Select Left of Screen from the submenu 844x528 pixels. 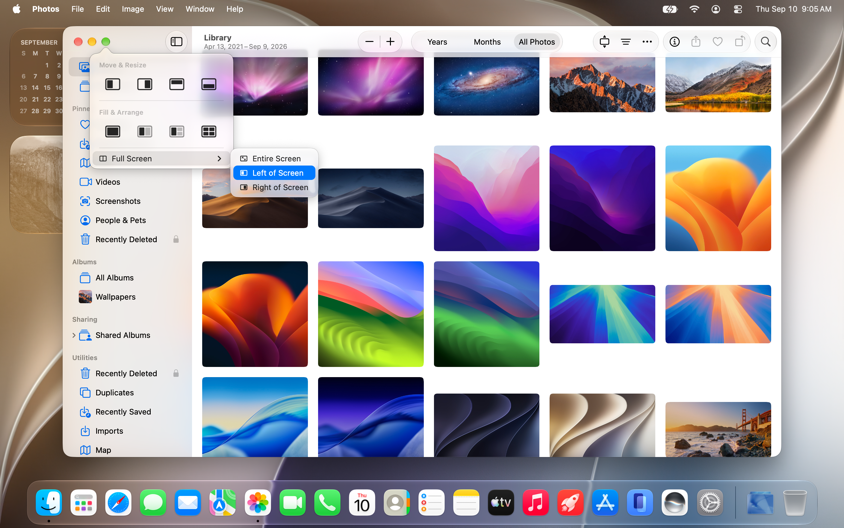[x=274, y=173]
